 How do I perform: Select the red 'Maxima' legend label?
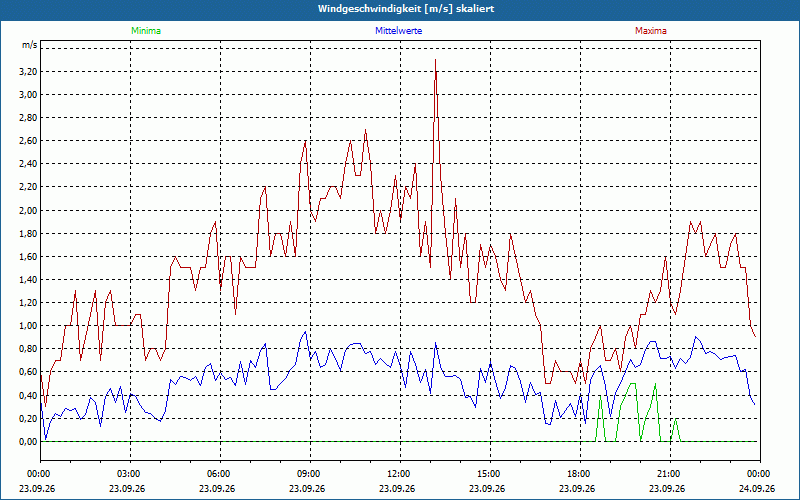pyautogui.click(x=651, y=31)
